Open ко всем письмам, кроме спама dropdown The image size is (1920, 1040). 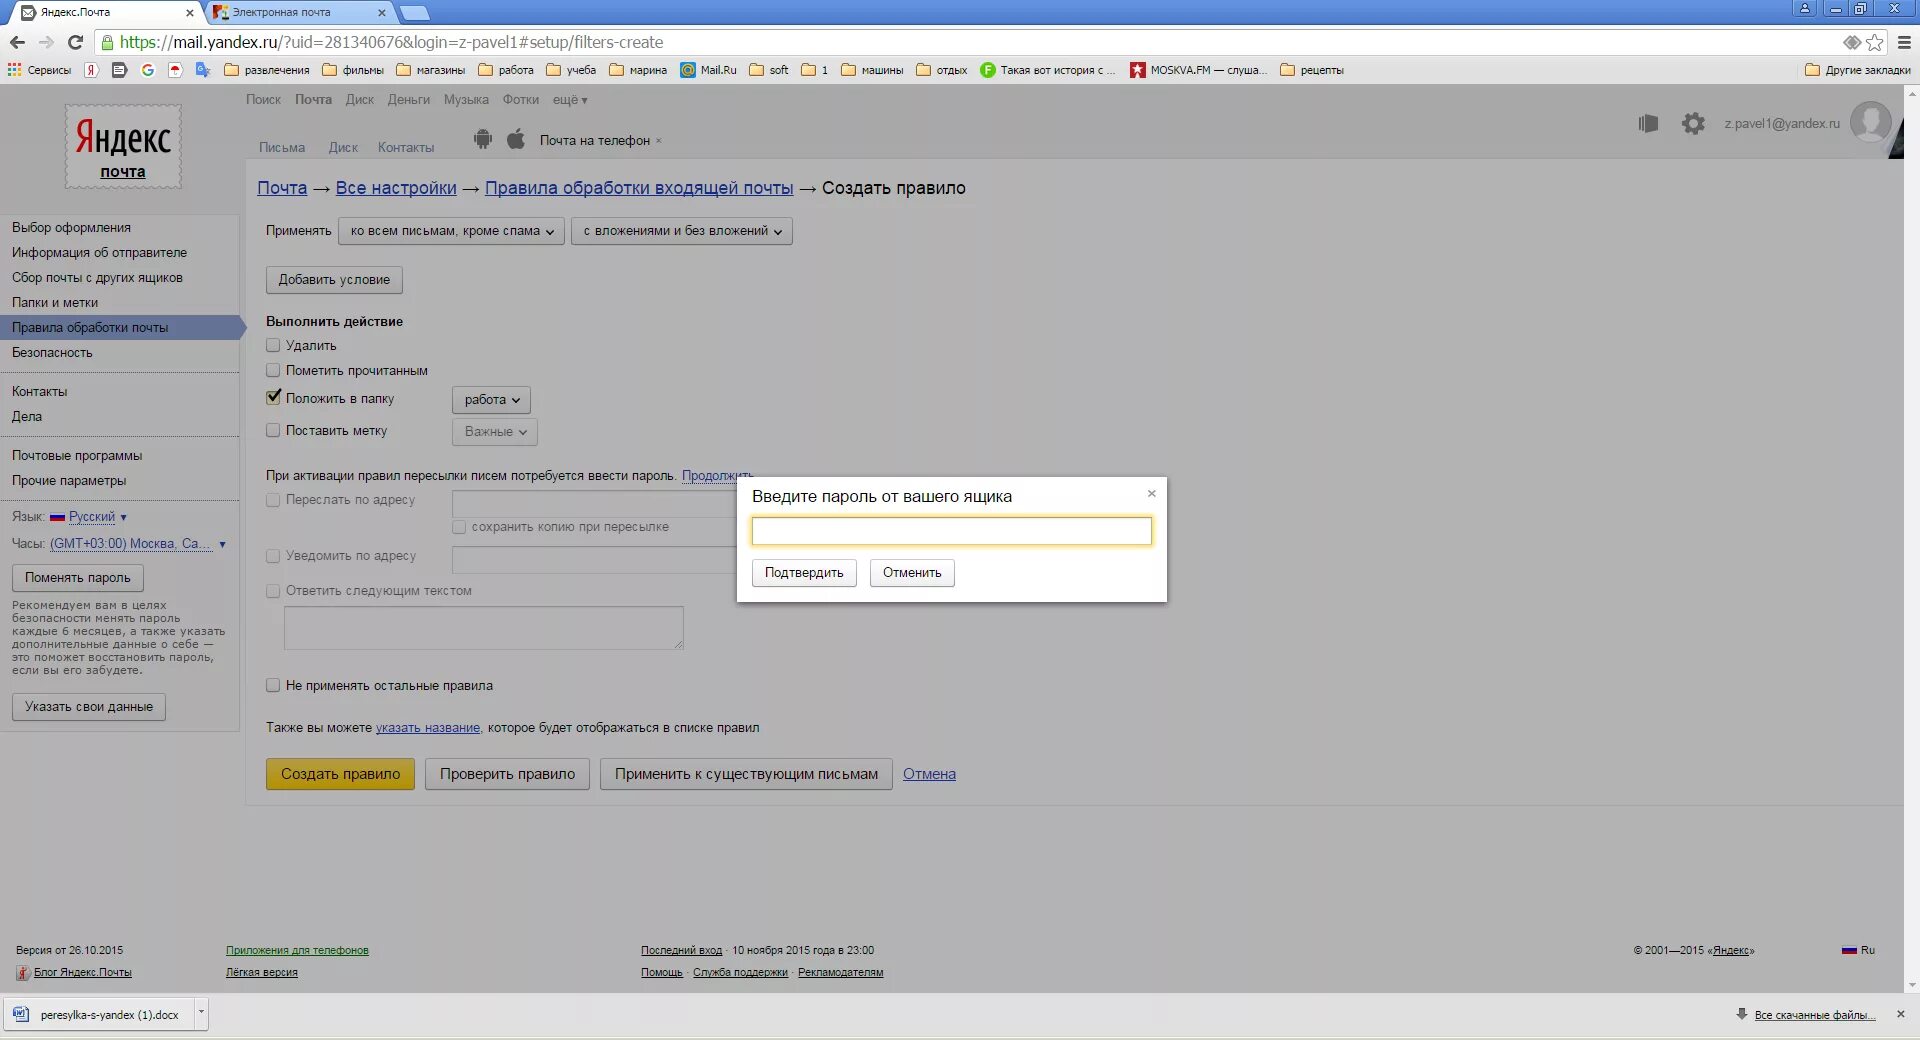tap(451, 231)
